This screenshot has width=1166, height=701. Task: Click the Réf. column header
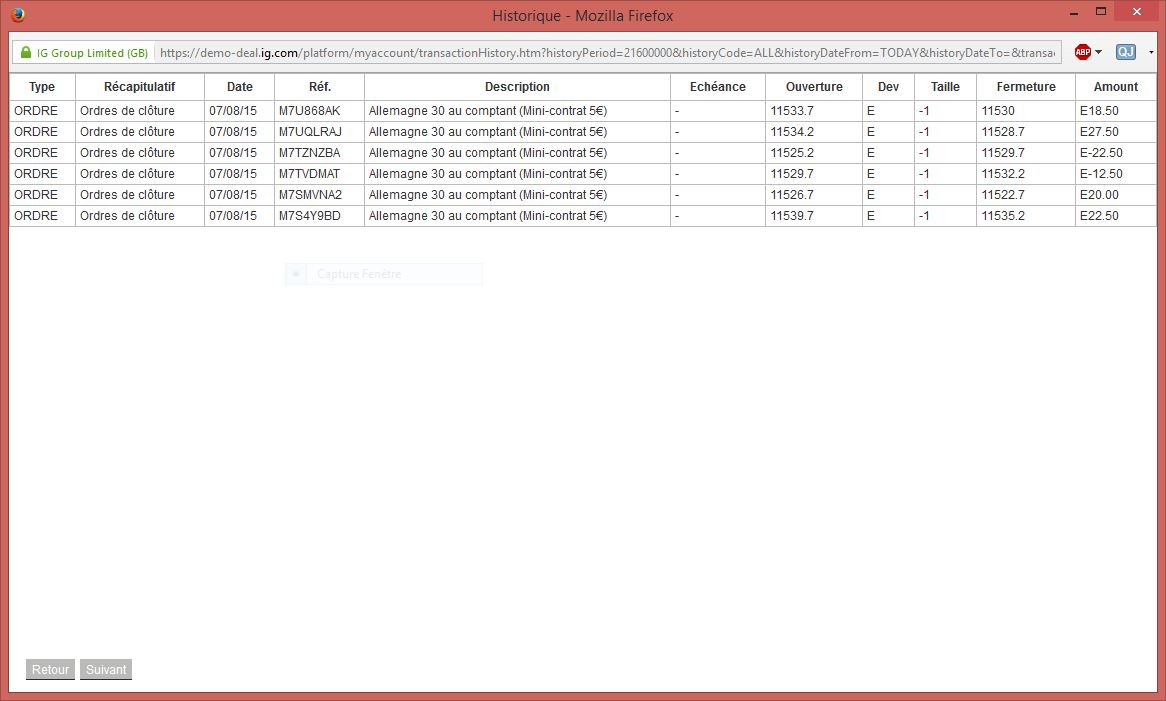pyautogui.click(x=320, y=87)
